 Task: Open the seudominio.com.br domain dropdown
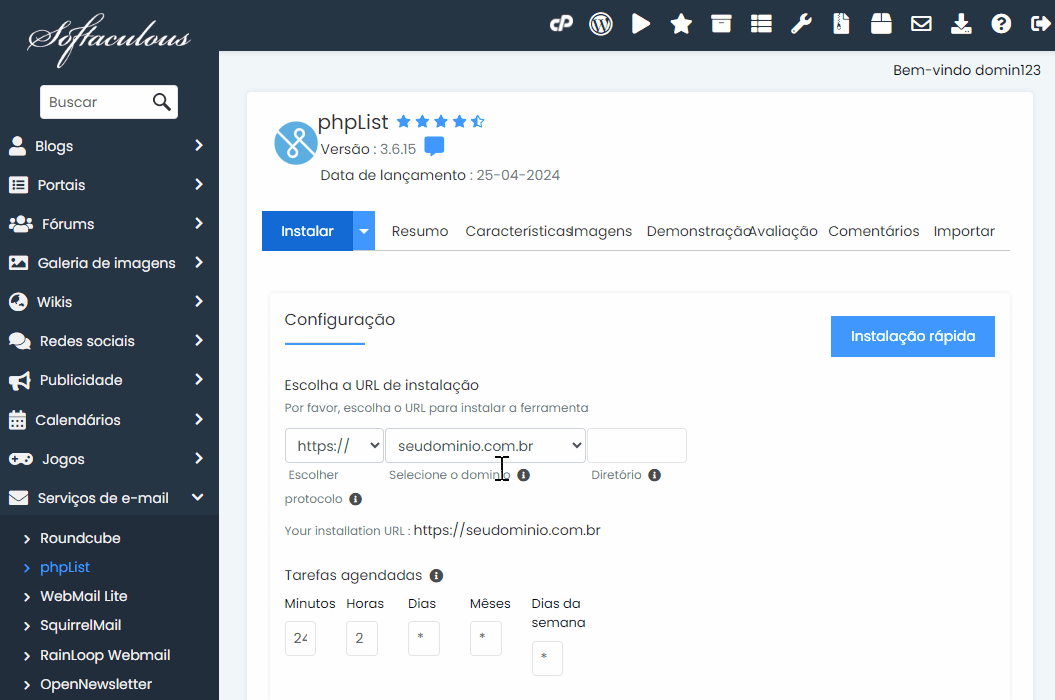click(485, 446)
